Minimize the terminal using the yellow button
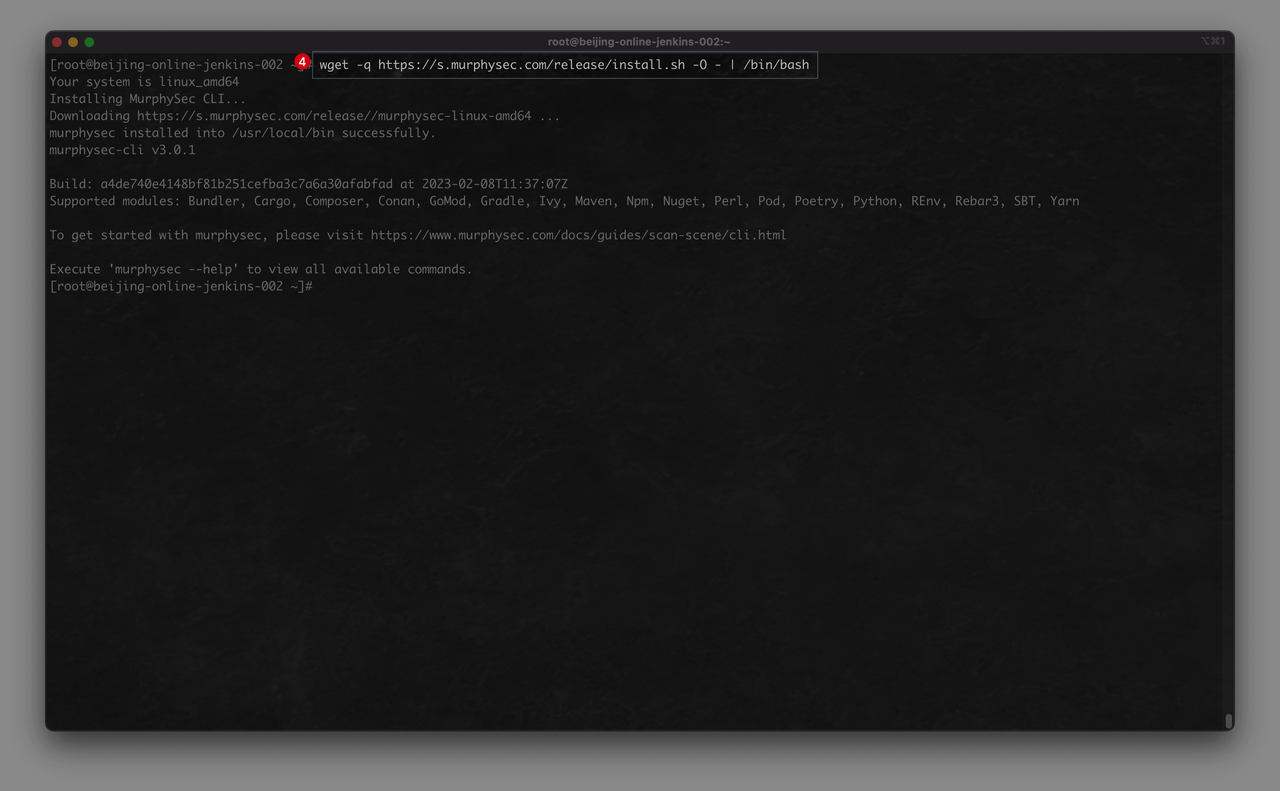 (x=73, y=42)
